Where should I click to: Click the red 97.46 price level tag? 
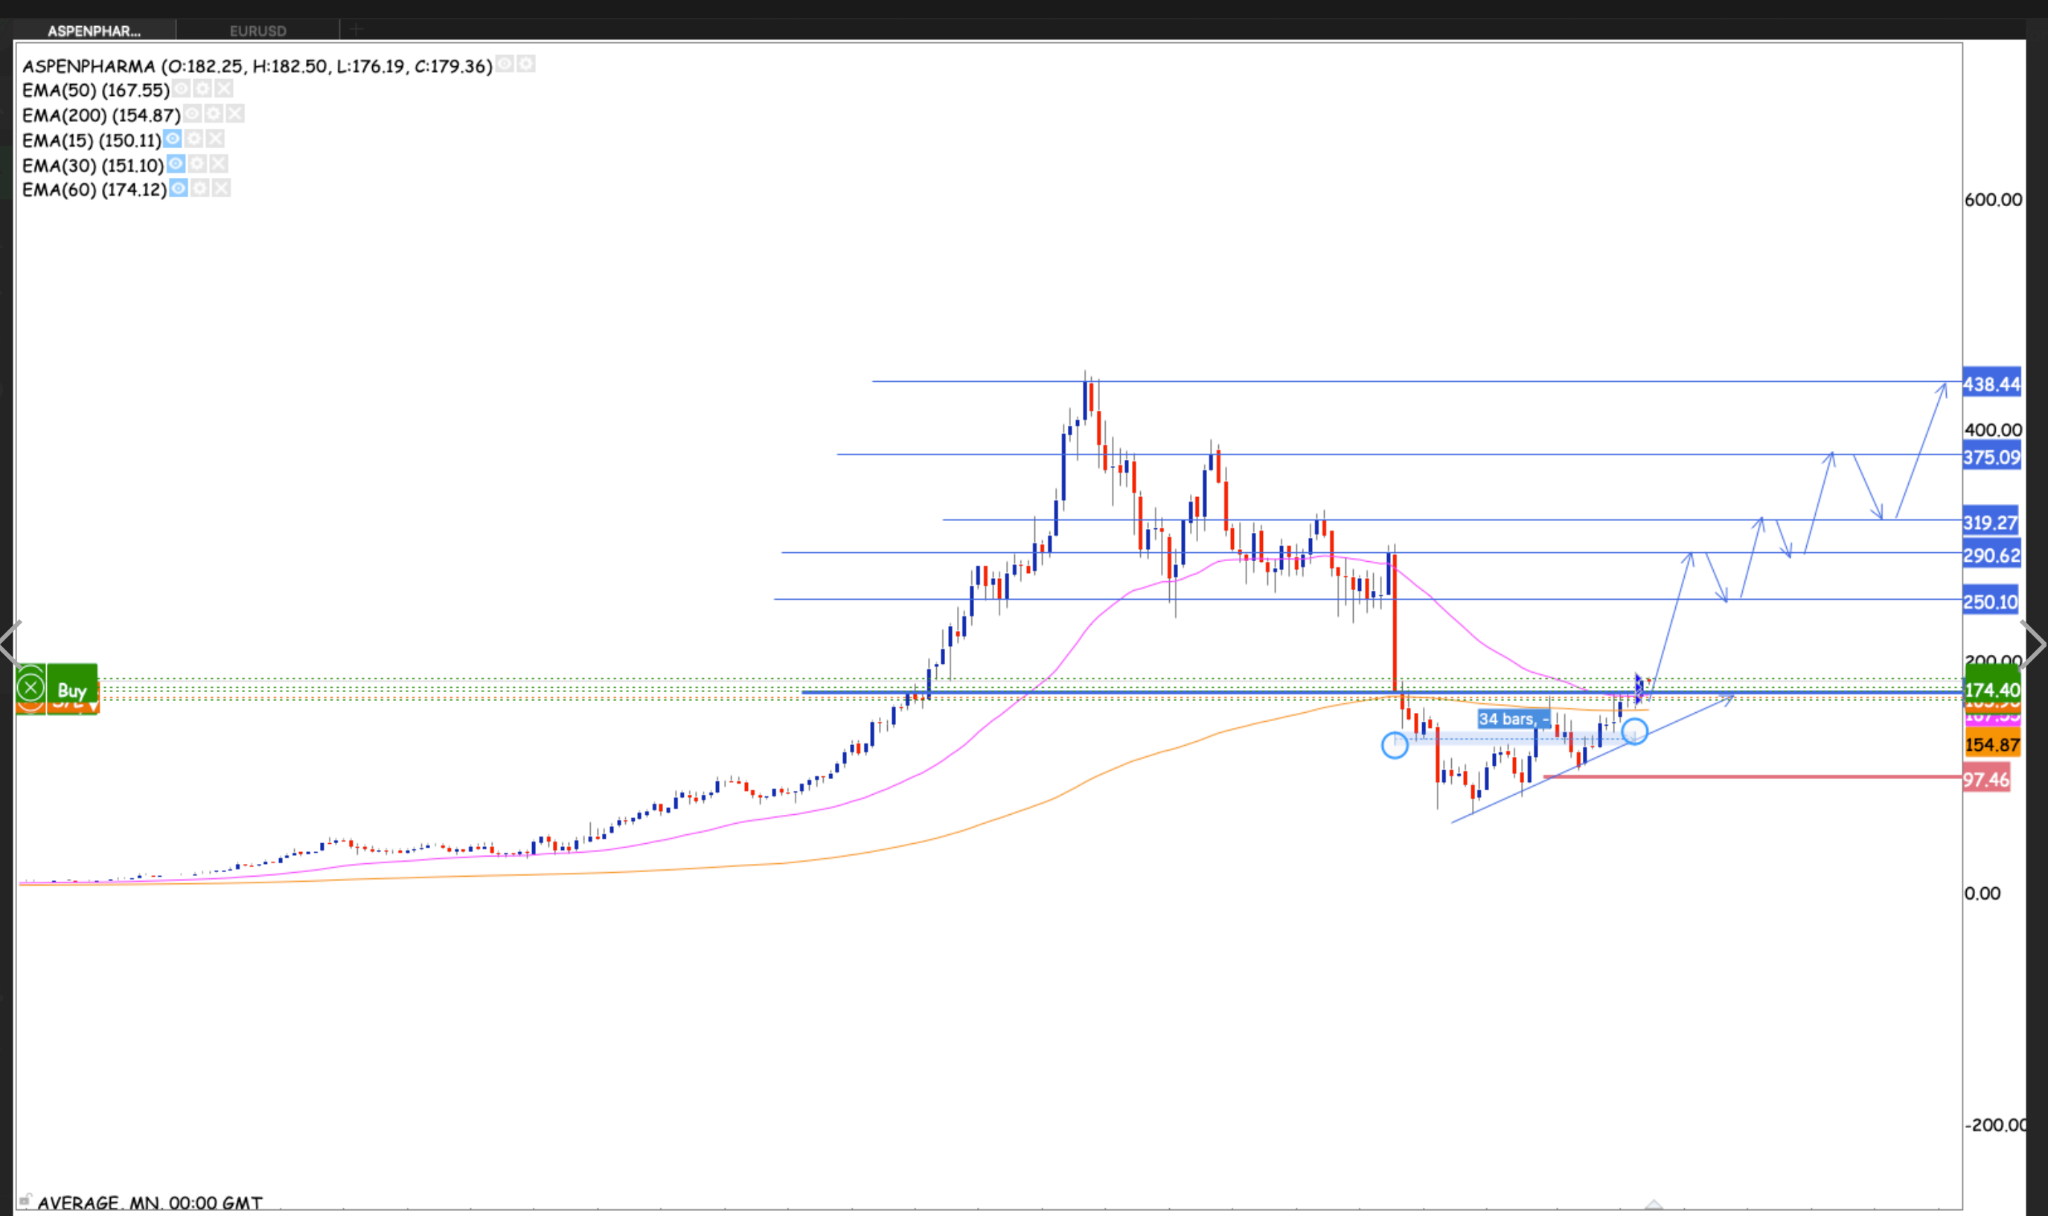click(x=1985, y=779)
